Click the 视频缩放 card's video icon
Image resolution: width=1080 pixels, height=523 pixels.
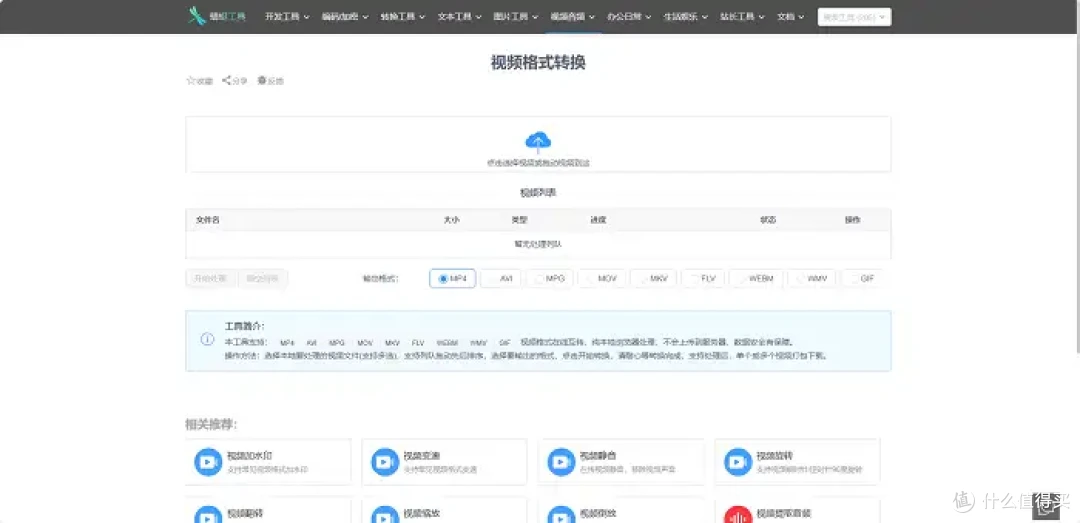click(x=385, y=515)
